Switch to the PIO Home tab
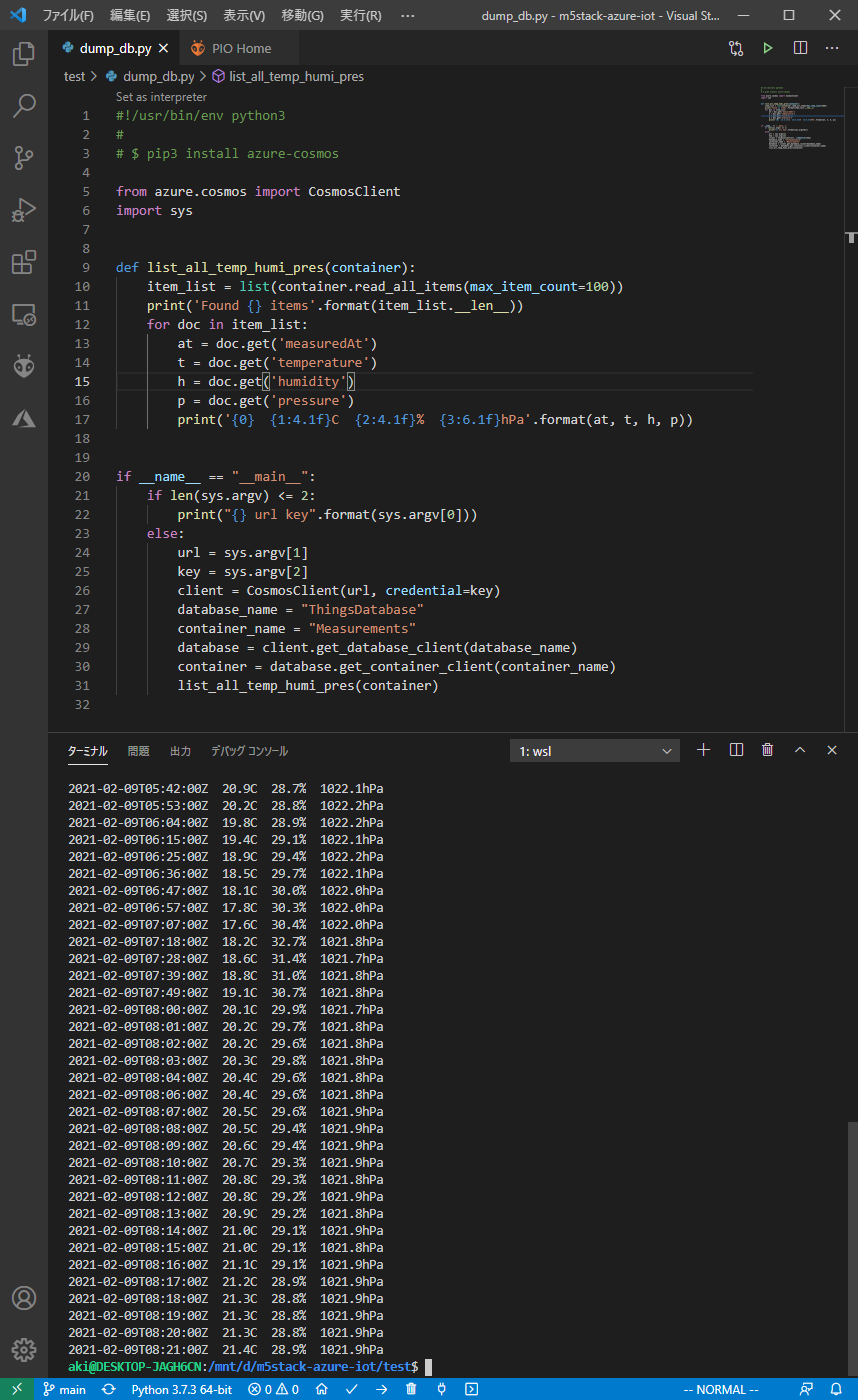 tap(241, 48)
